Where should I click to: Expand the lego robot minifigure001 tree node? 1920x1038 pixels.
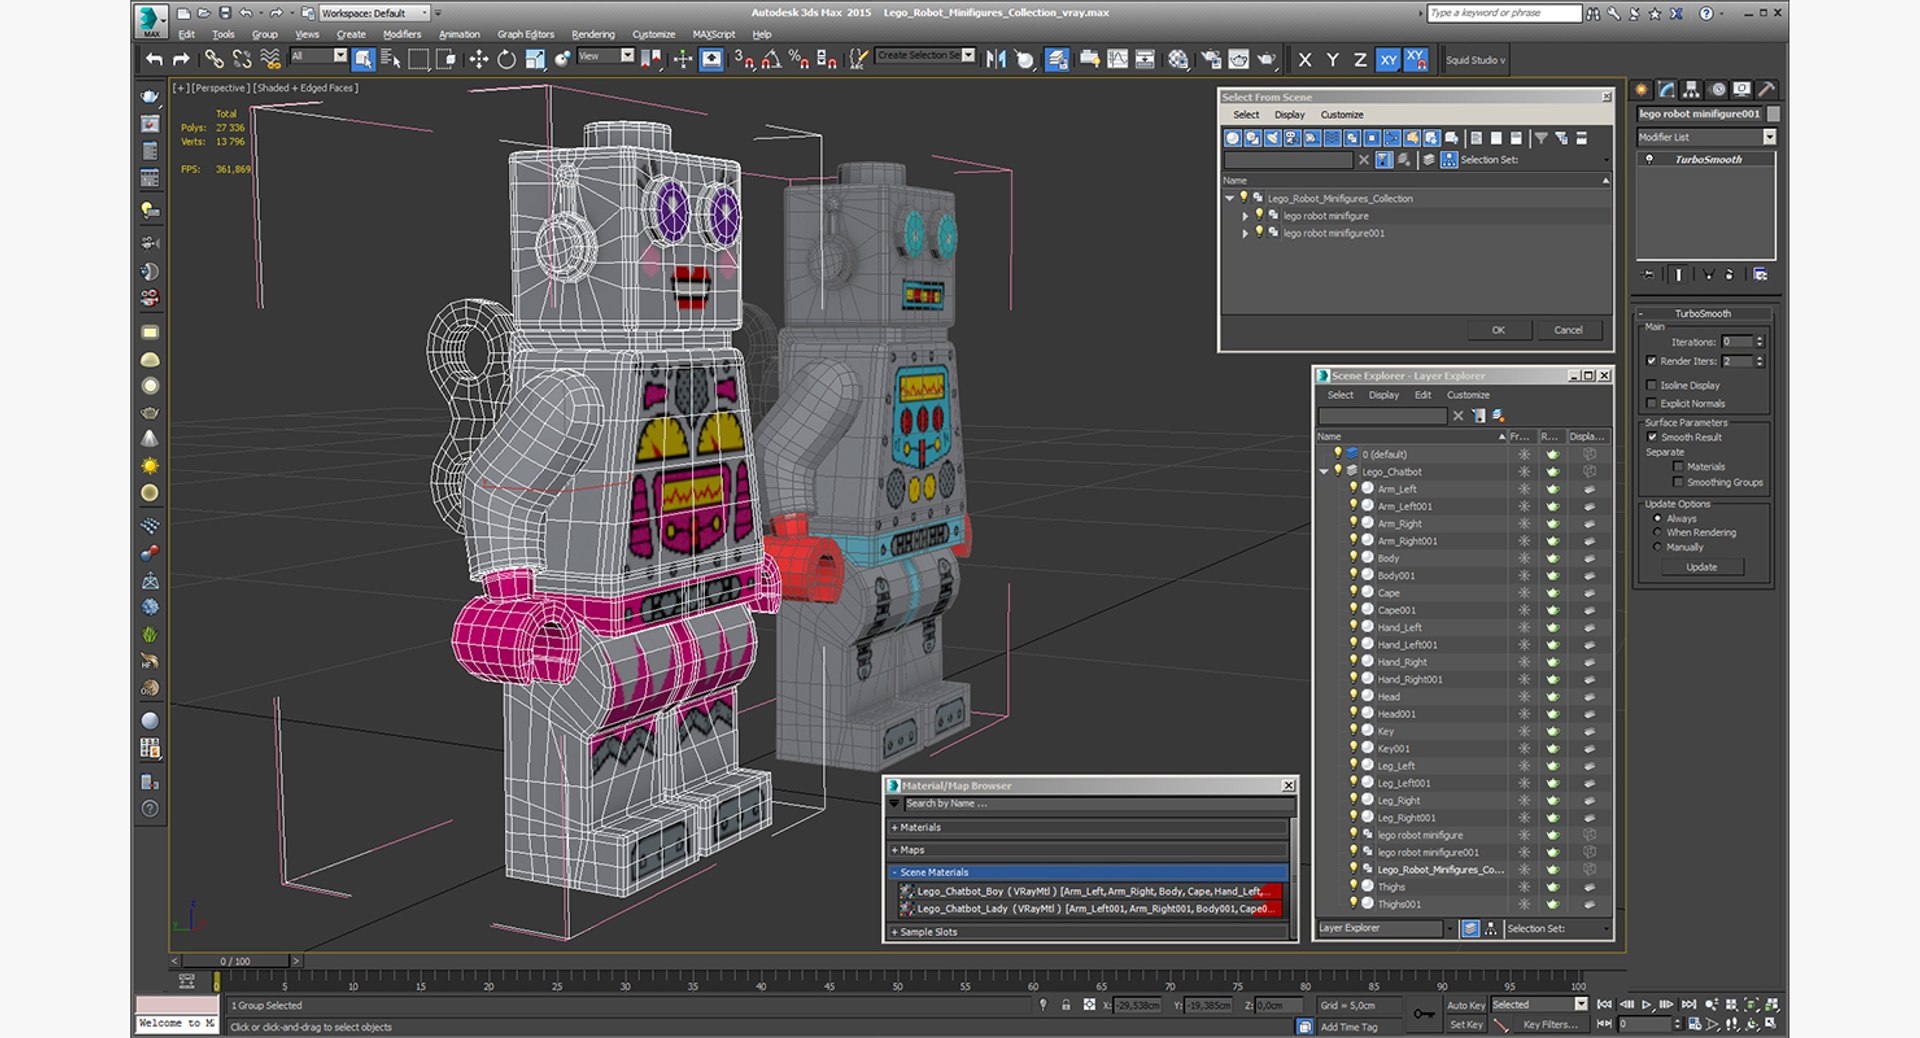1245,233
